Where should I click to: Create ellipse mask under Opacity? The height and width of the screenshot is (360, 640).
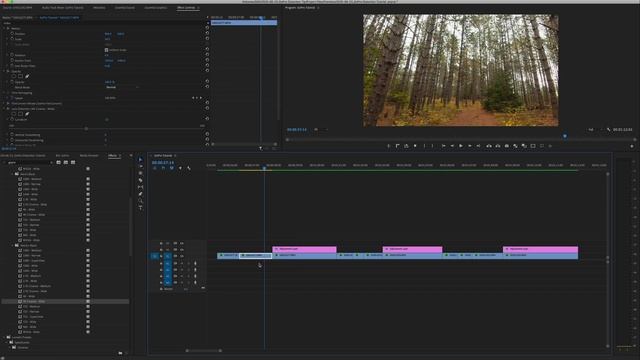13,76
